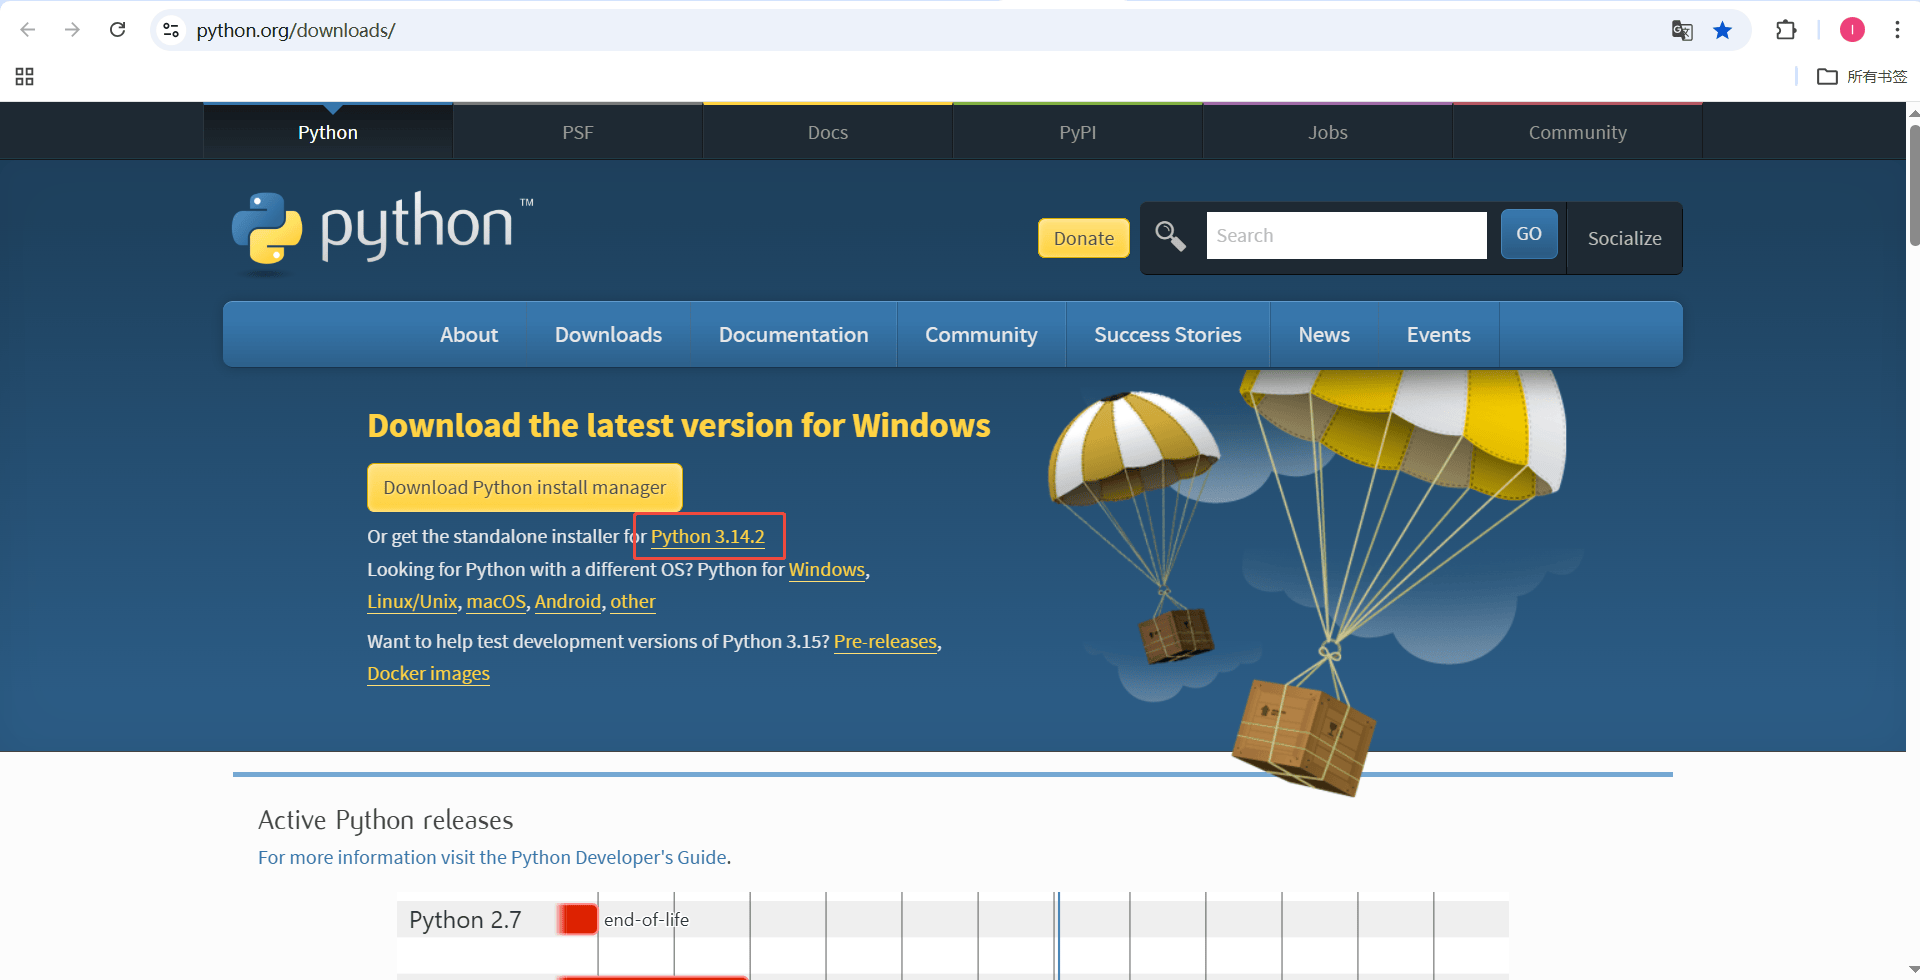View site information icon in address bar
1920x980 pixels.
coord(171,30)
